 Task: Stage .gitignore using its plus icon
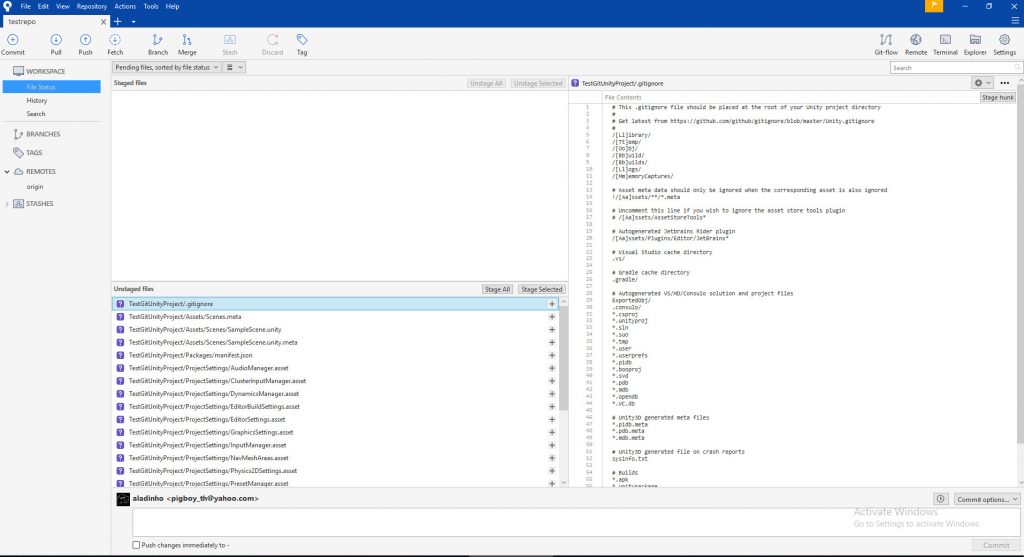point(552,304)
